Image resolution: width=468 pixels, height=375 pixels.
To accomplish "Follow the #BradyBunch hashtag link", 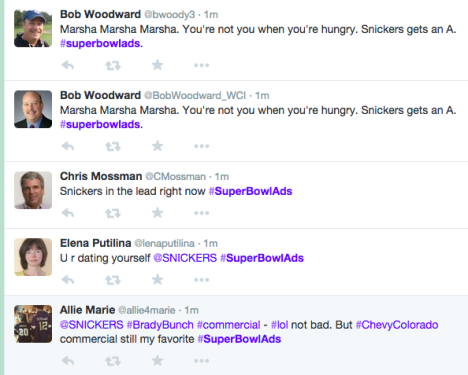I will point(160,325).
